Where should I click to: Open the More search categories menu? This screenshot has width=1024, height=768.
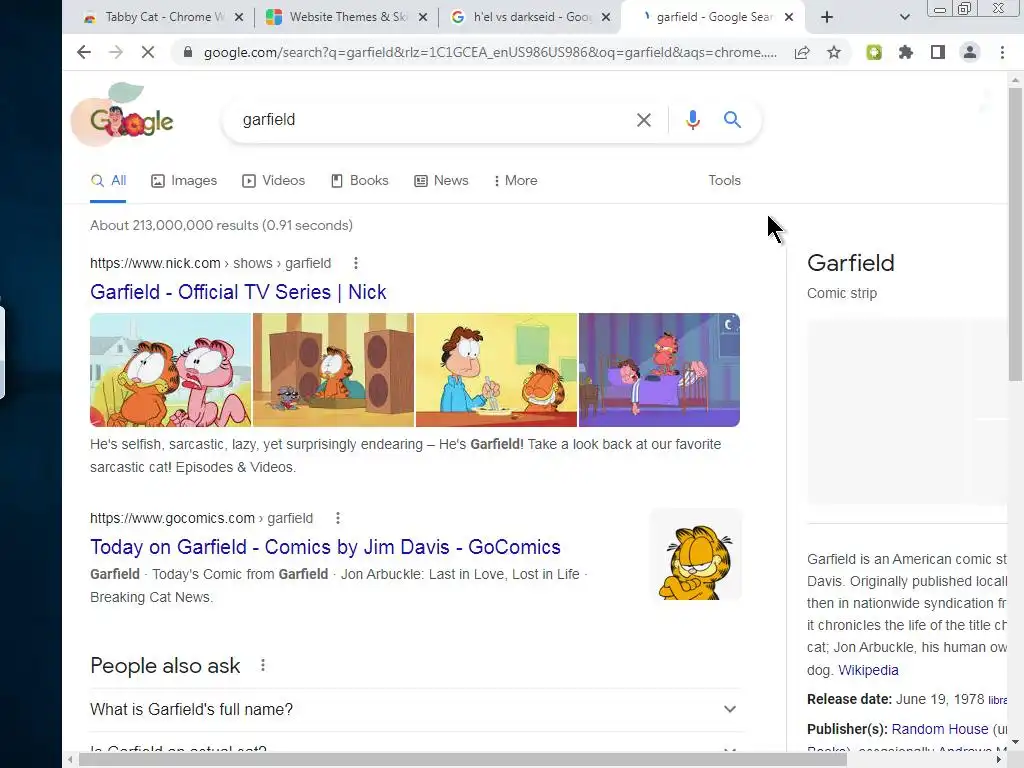pyautogui.click(x=516, y=181)
